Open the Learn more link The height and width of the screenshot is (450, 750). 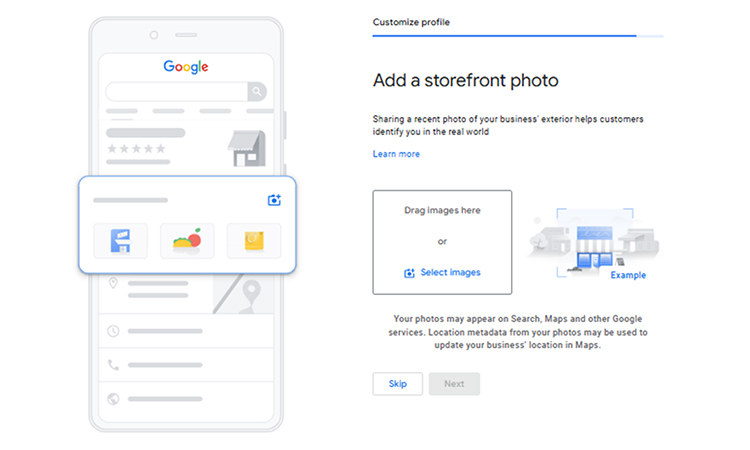(x=396, y=154)
